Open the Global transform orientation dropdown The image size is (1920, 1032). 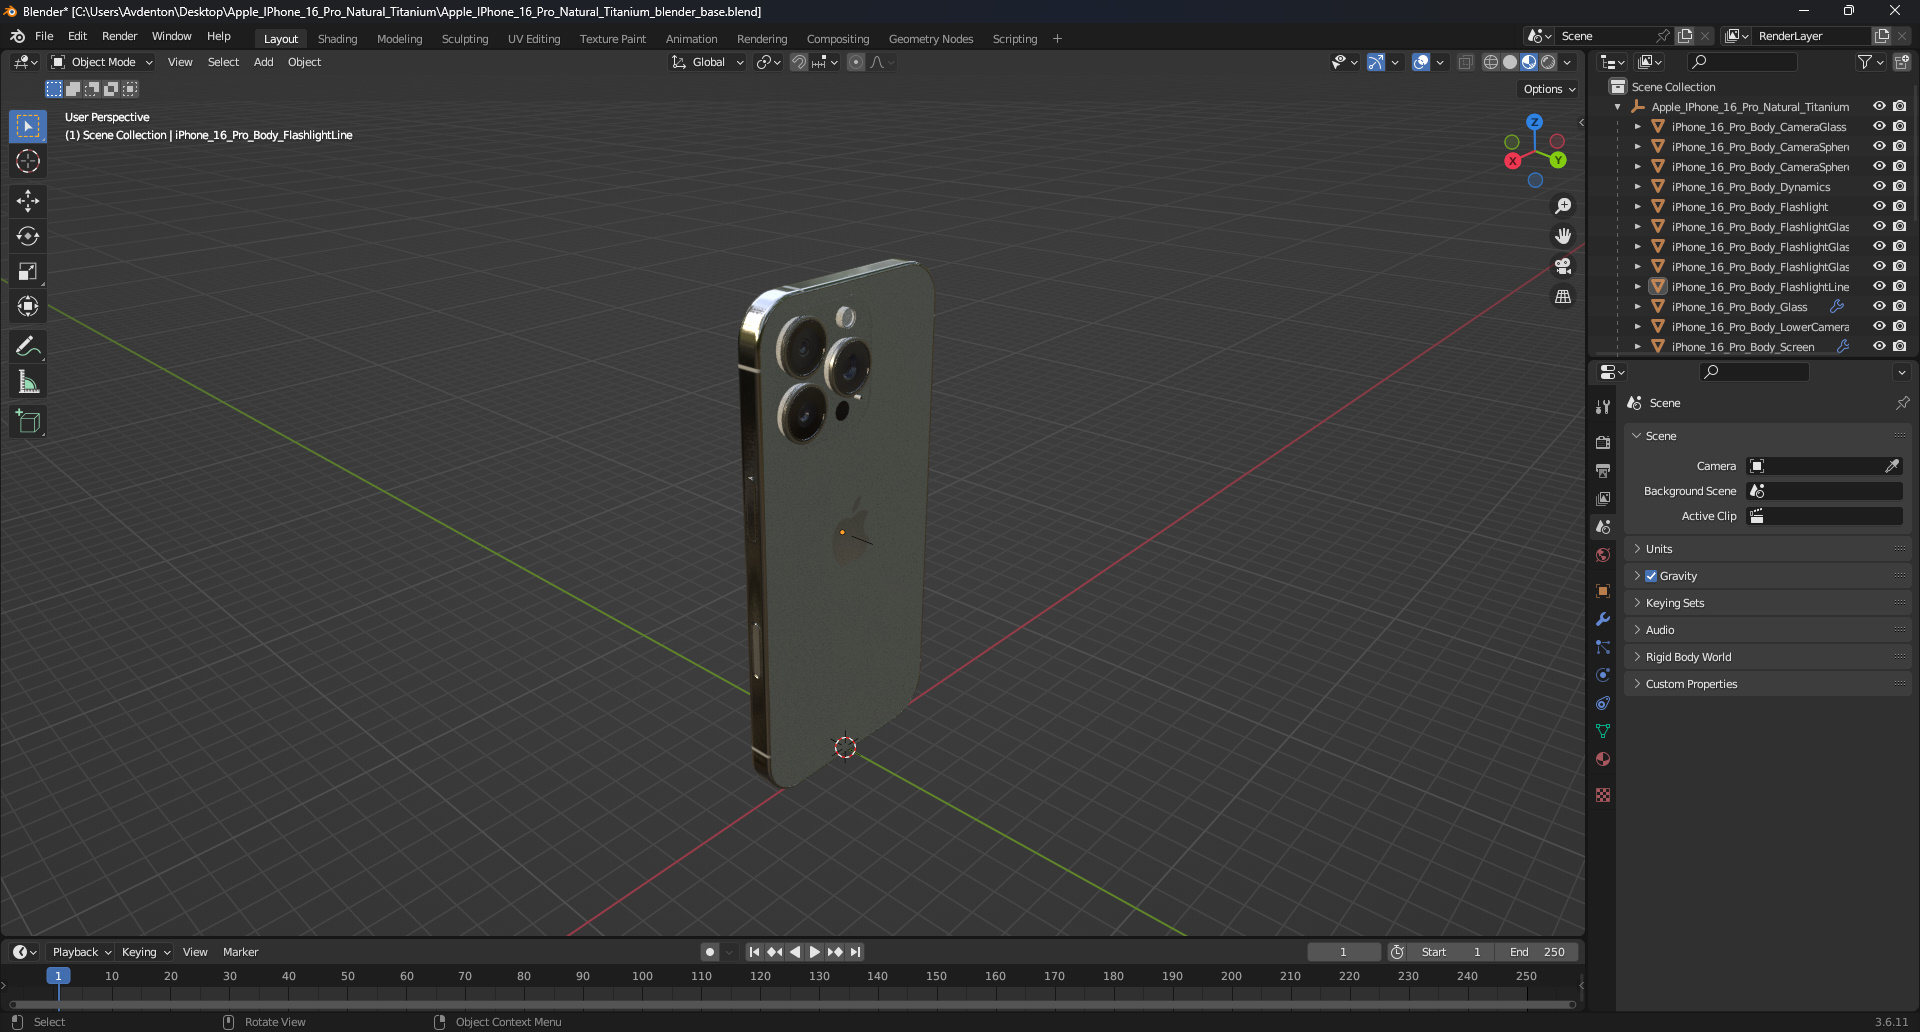tap(708, 62)
